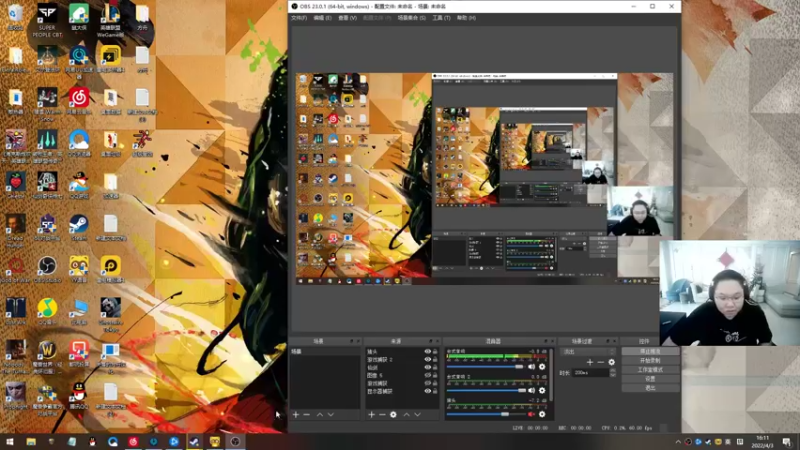Open settings gear for 台式音响 mixer channel
This screenshot has height=450, width=800.
pyautogui.click(x=542, y=367)
